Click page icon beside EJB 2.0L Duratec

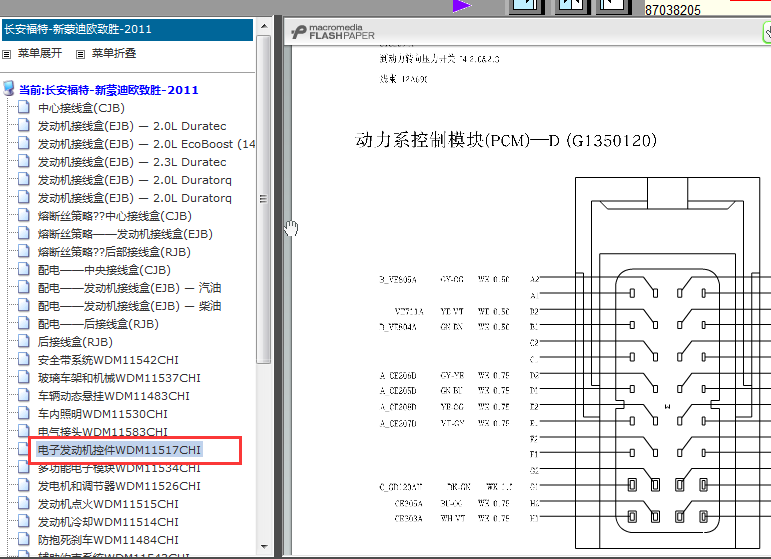click(x=24, y=125)
